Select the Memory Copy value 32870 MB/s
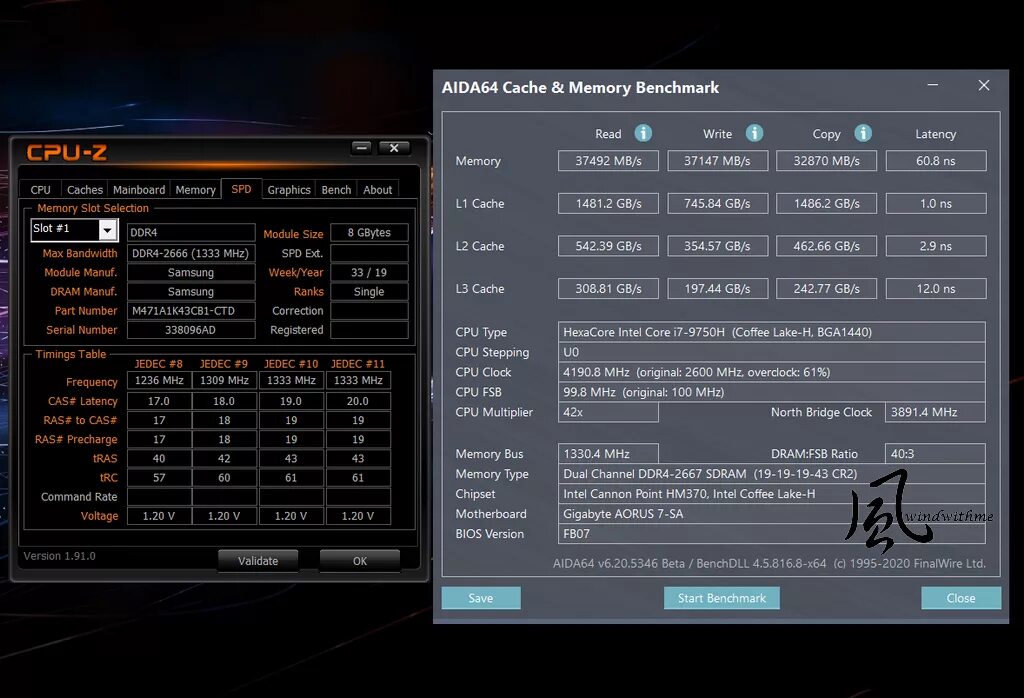The image size is (1024, 698). (x=826, y=161)
